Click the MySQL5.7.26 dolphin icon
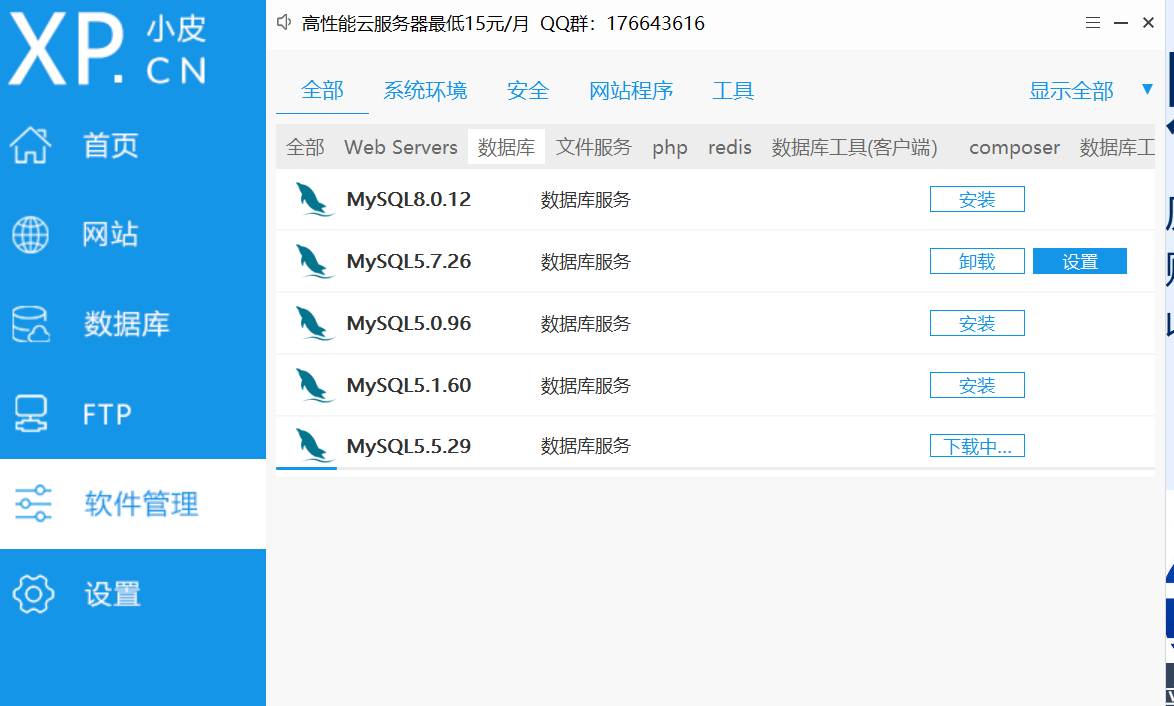1174x706 pixels. point(314,261)
